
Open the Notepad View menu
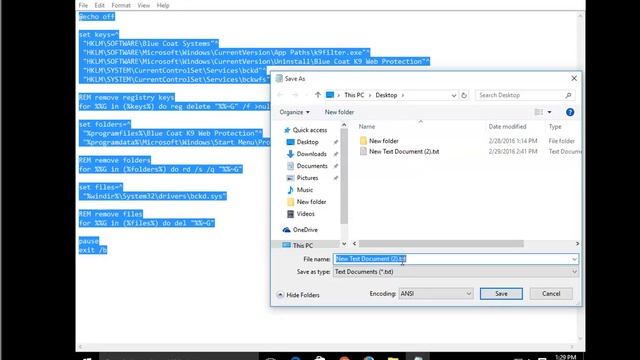[x=143, y=5]
